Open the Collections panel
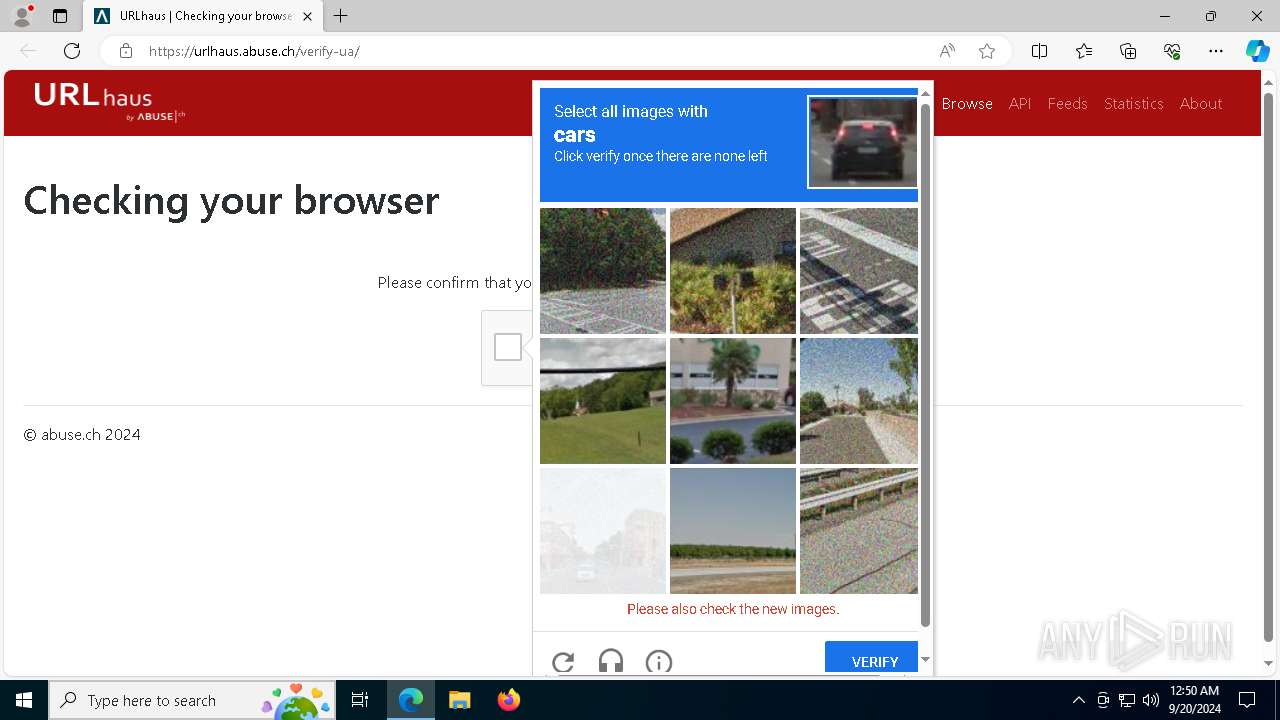 click(1128, 51)
